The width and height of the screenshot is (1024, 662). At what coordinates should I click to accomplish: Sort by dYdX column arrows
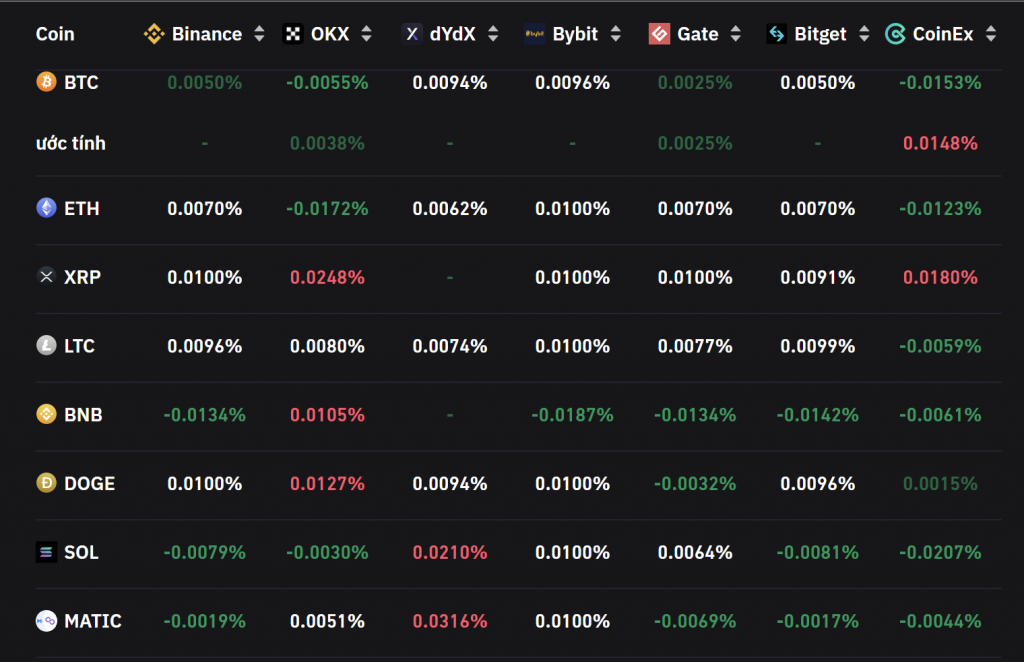click(x=493, y=34)
